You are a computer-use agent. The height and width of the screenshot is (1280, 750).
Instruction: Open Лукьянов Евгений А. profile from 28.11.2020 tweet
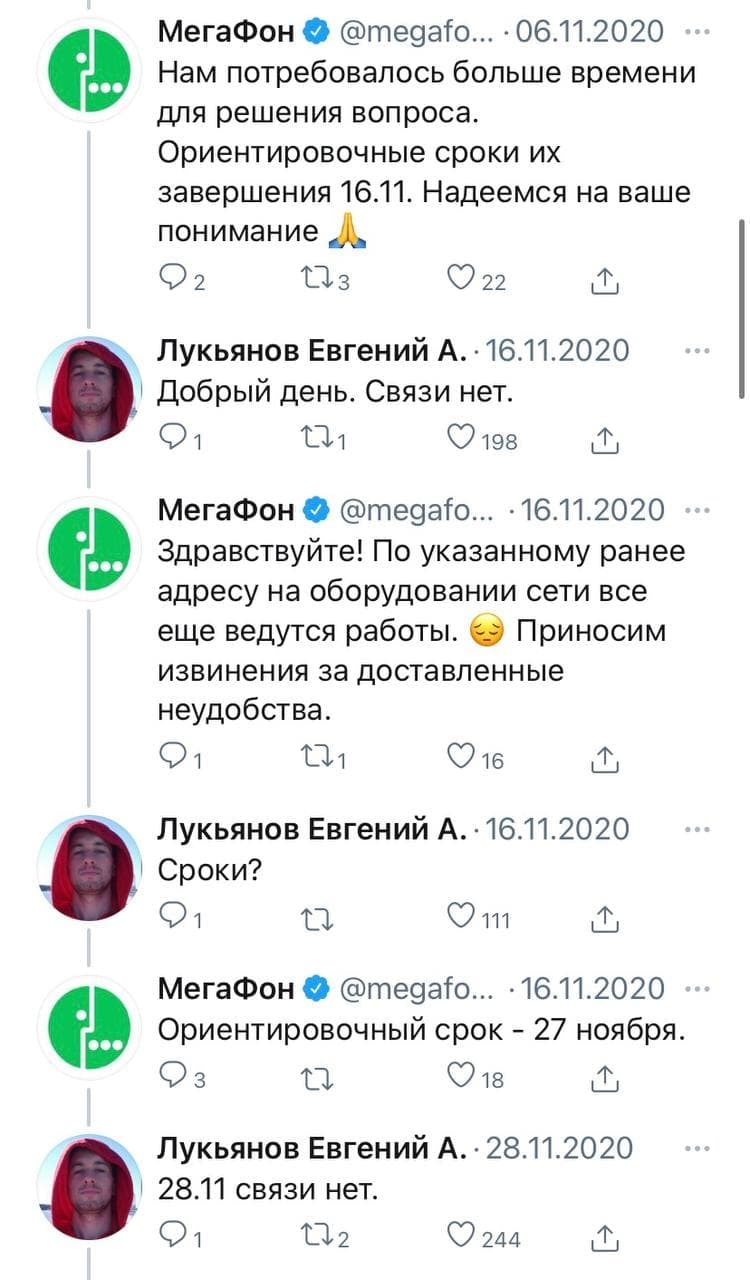312,1148
